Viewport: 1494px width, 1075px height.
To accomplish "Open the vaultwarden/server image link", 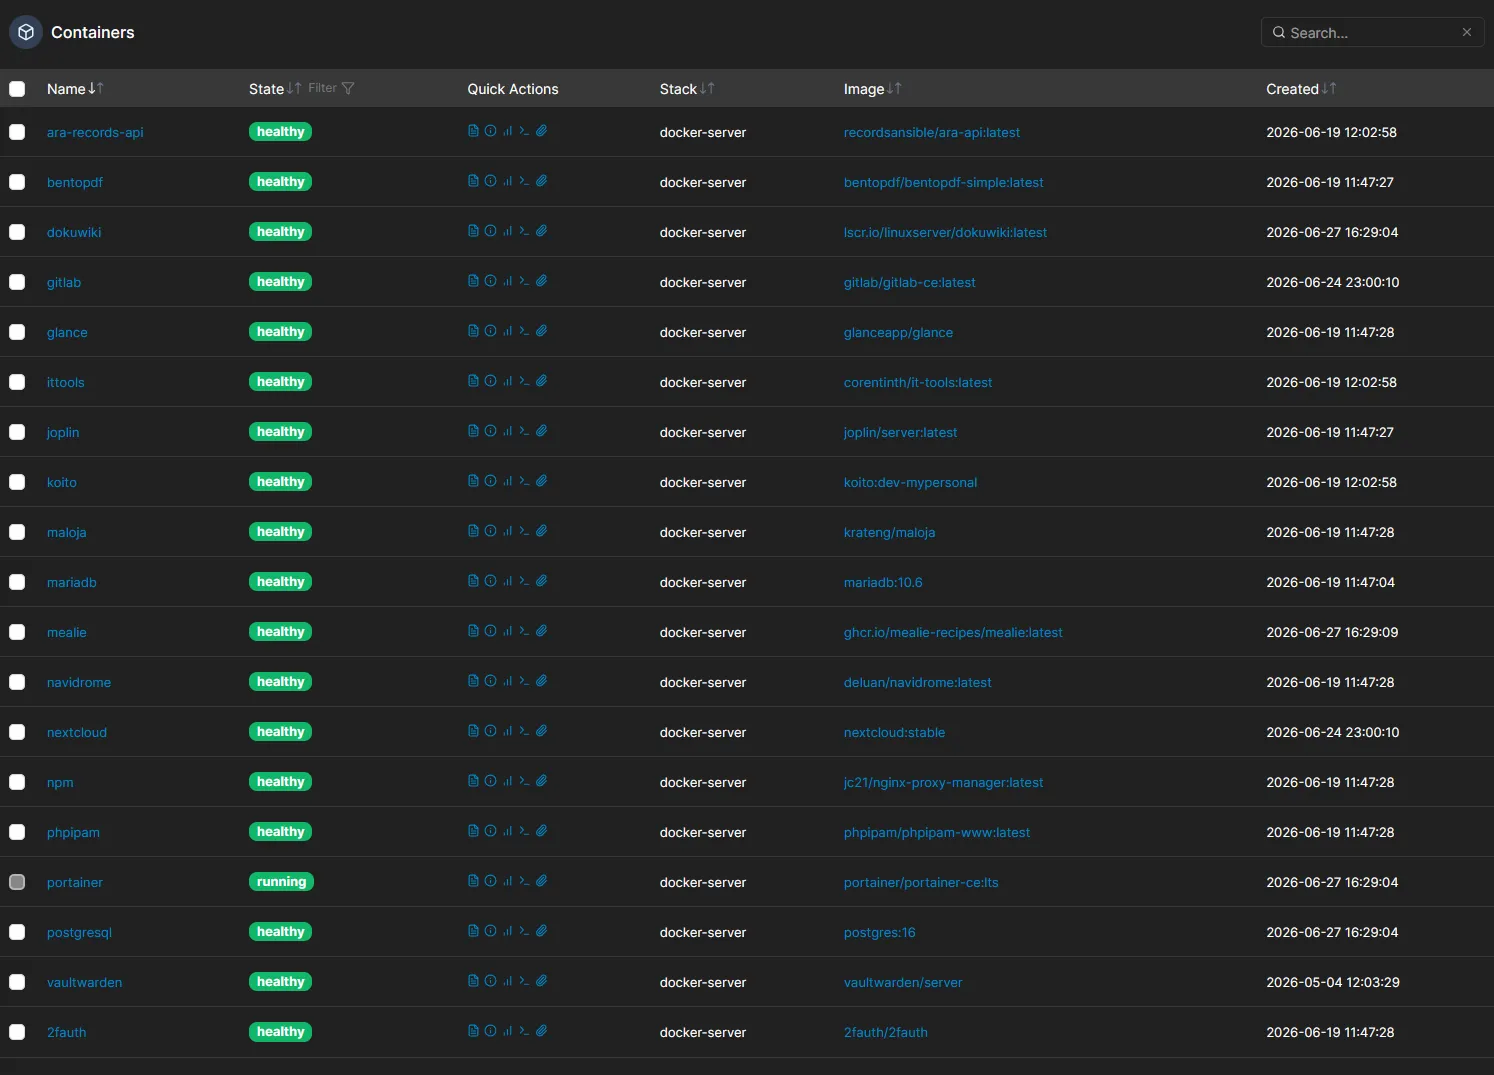I will coord(903,982).
